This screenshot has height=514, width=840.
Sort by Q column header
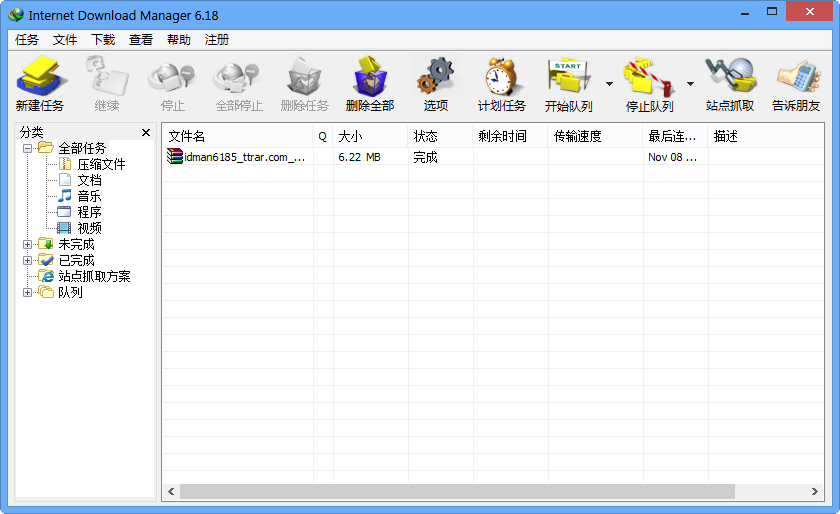coord(322,136)
